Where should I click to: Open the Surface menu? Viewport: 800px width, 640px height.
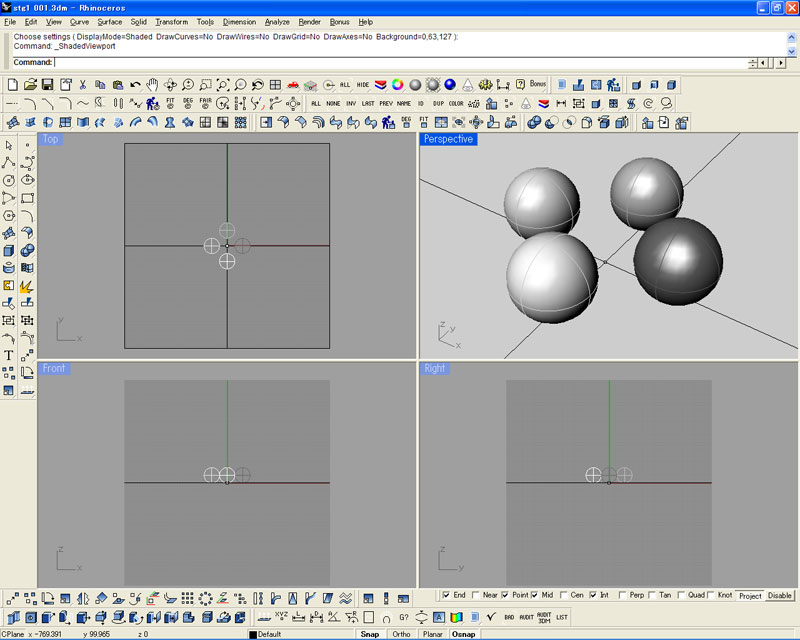coord(110,21)
